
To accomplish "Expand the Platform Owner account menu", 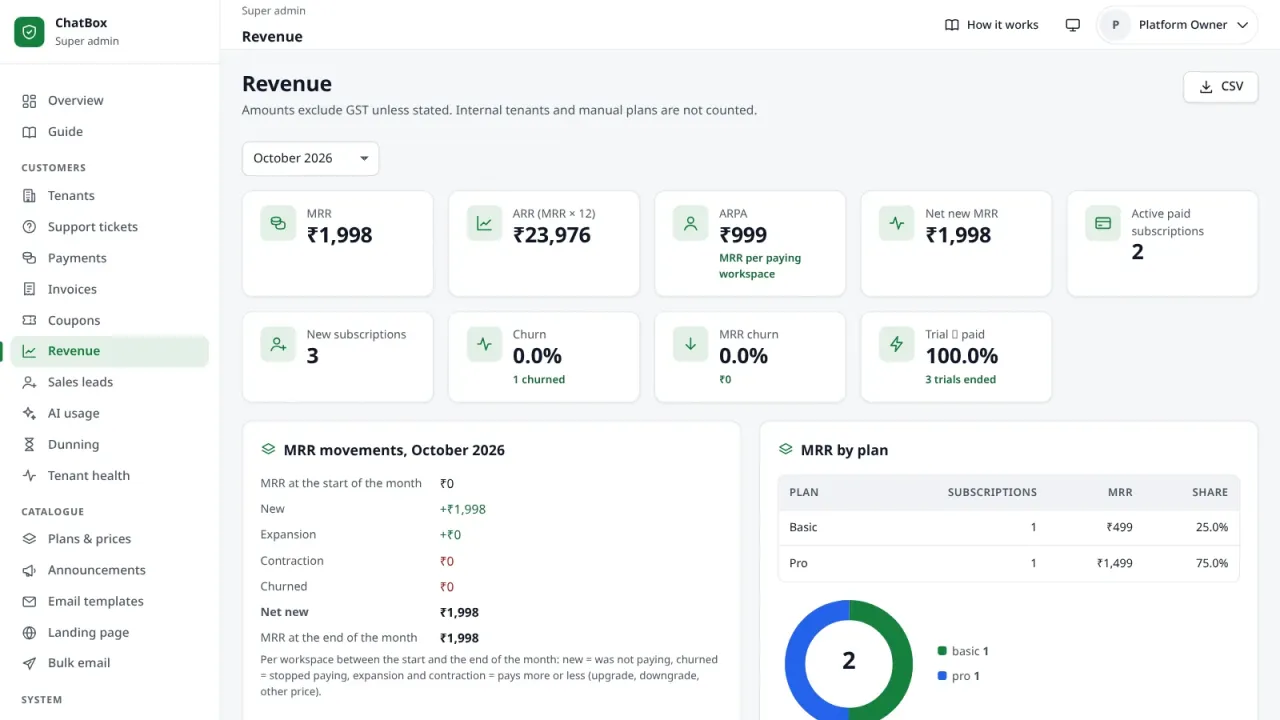I will point(1176,25).
